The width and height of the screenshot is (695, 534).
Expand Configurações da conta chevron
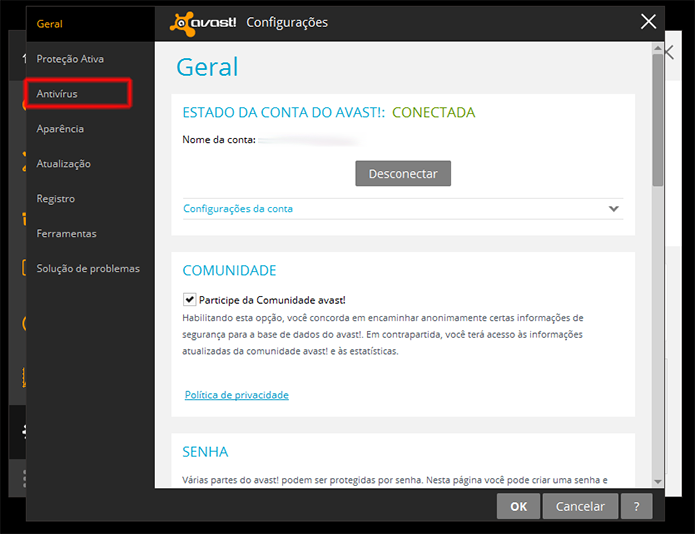(613, 209)
